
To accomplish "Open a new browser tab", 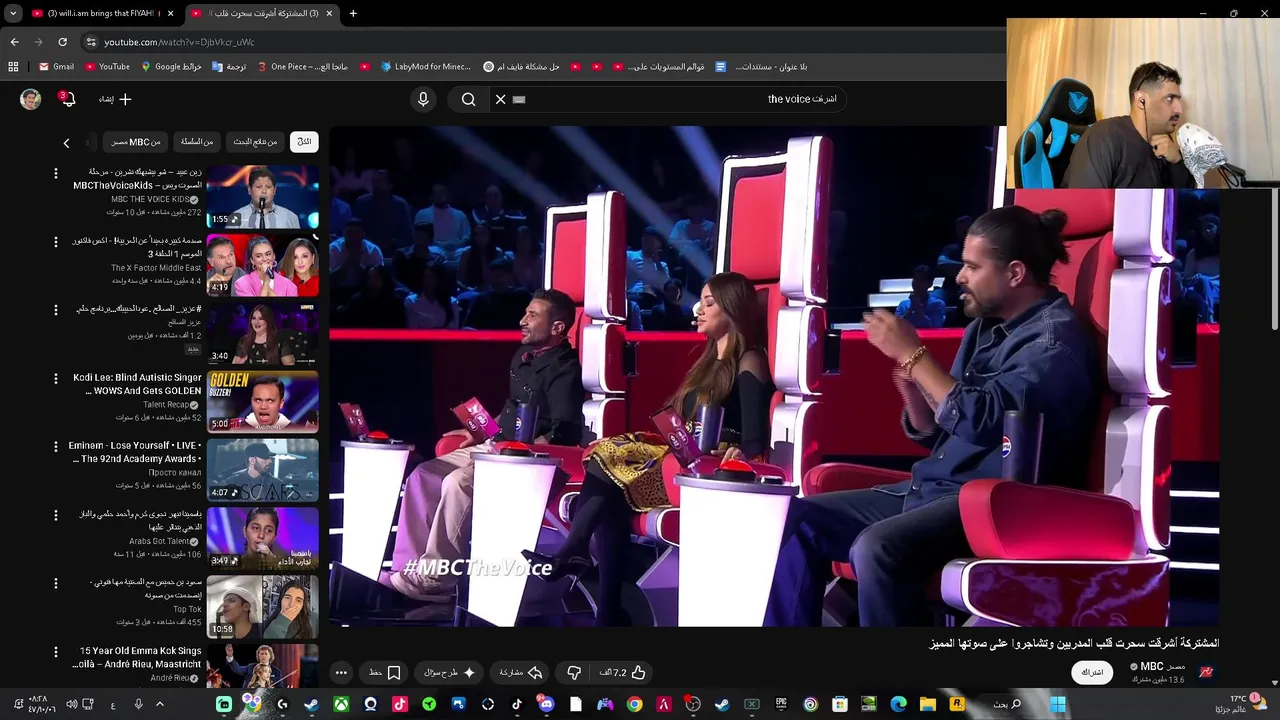I will [353, 13].
